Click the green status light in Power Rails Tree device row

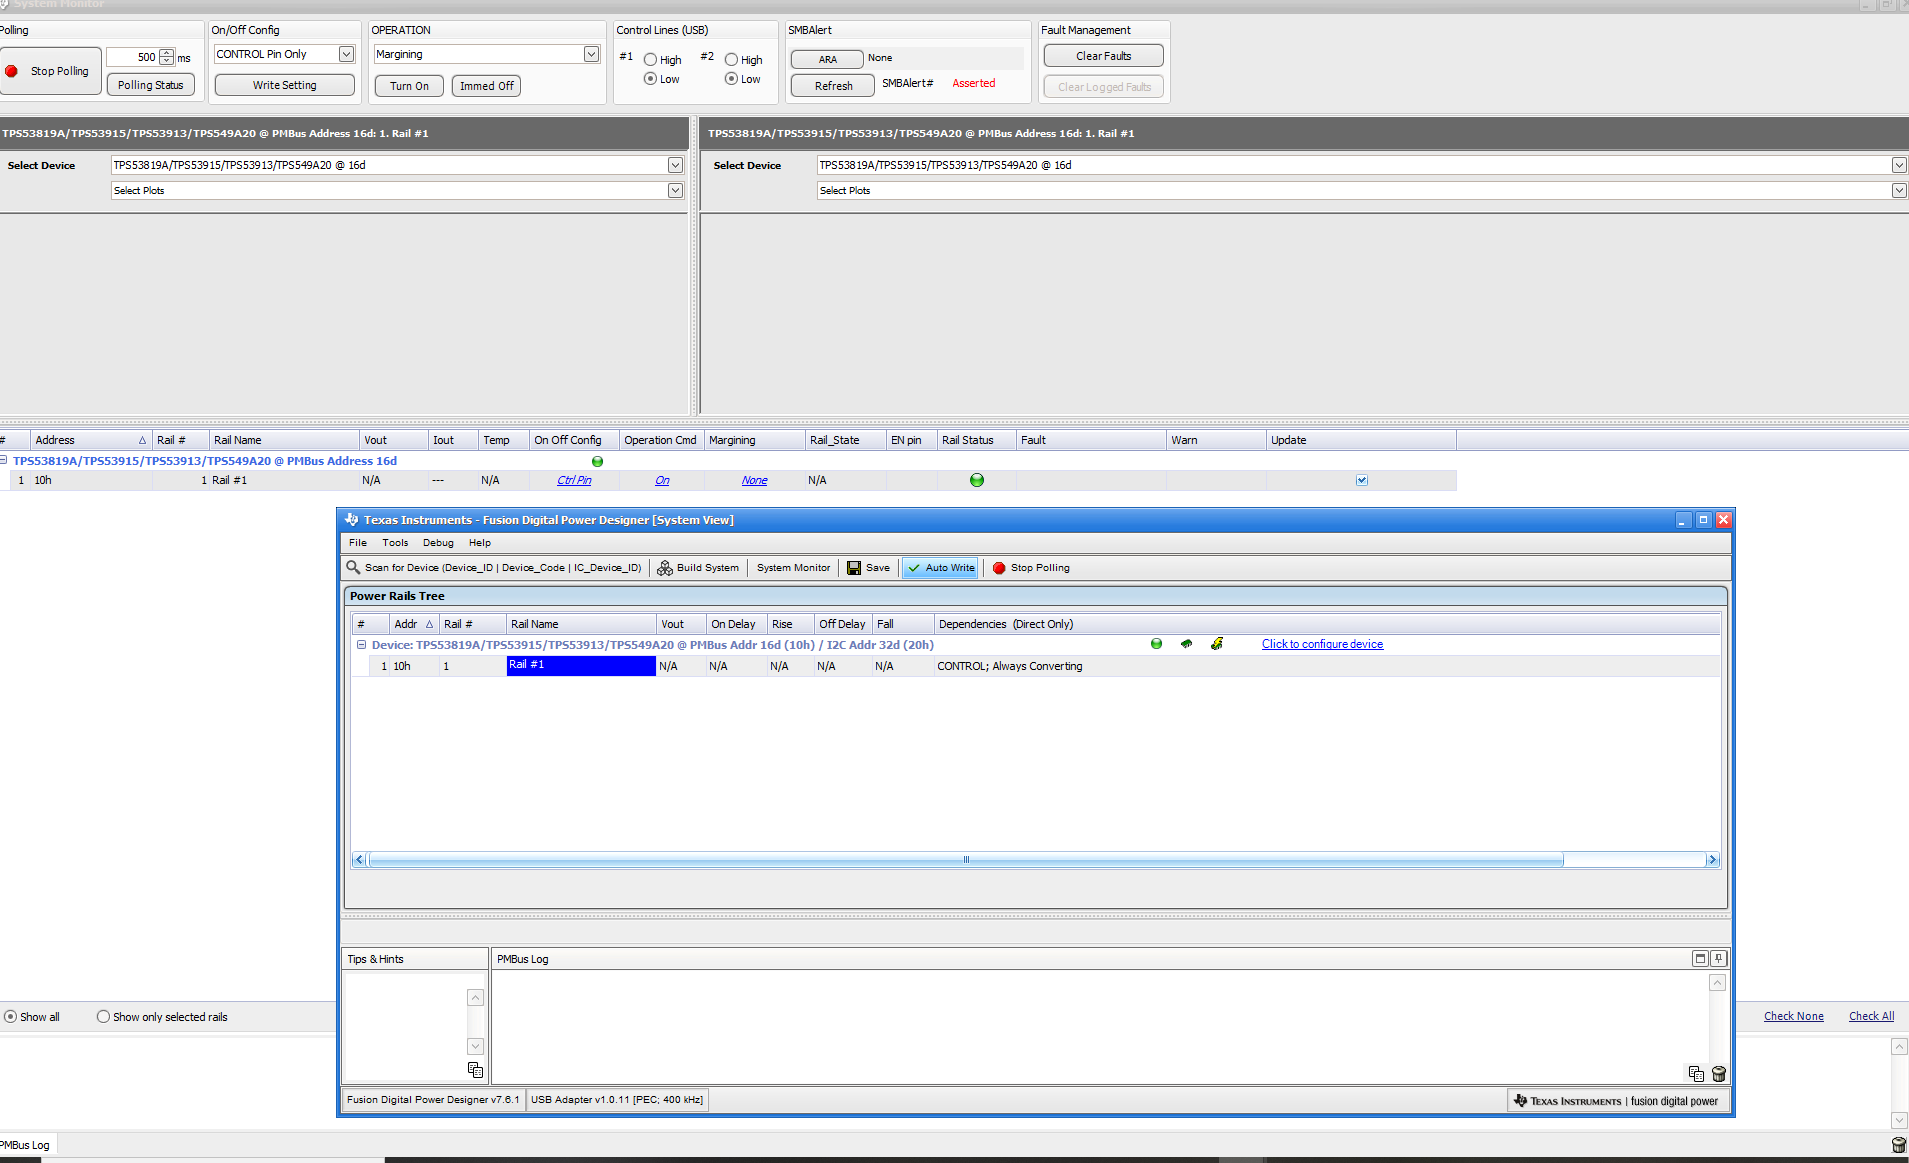coord(1156,644)
